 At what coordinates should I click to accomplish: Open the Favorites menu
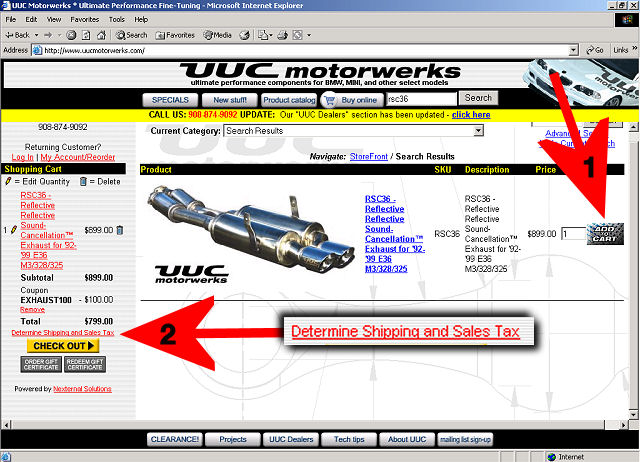tap(84, 19)
